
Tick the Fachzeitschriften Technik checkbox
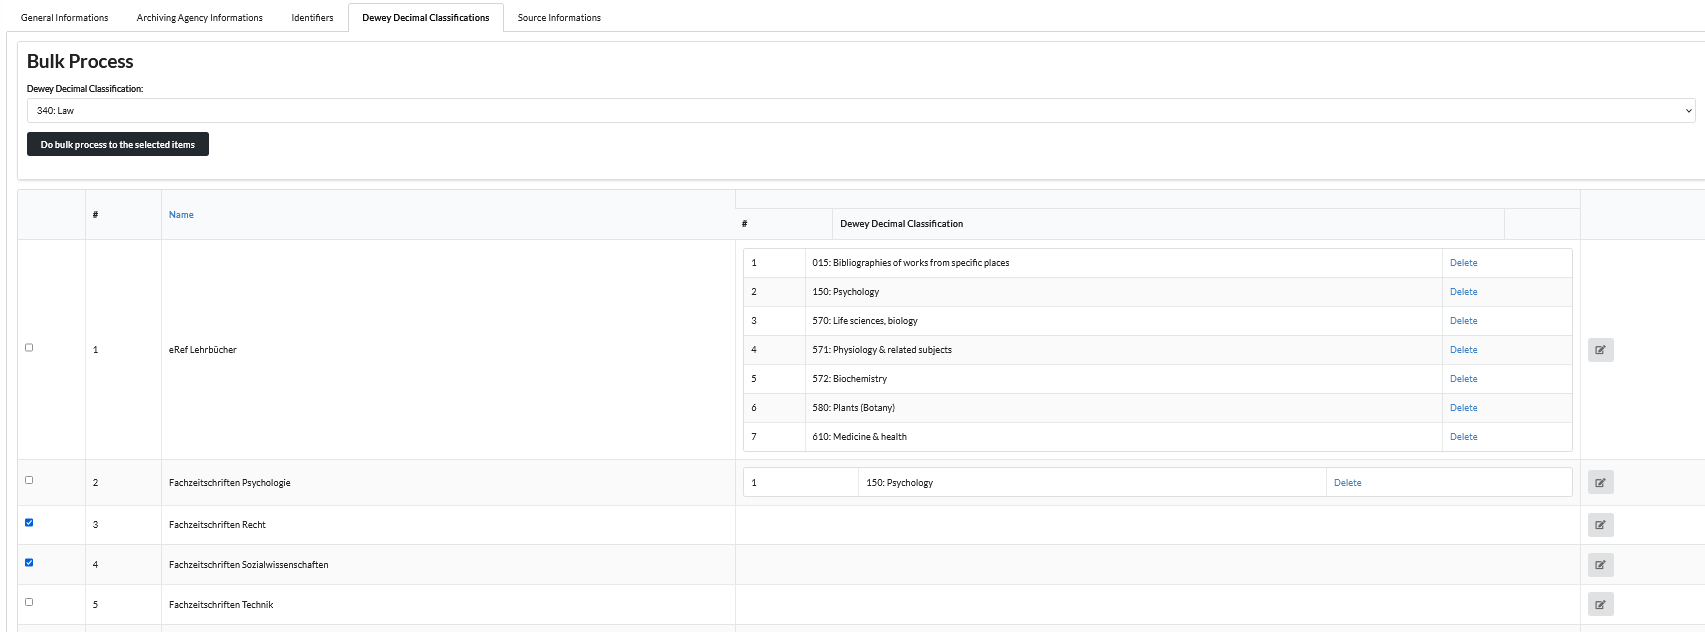click(29, 602)
